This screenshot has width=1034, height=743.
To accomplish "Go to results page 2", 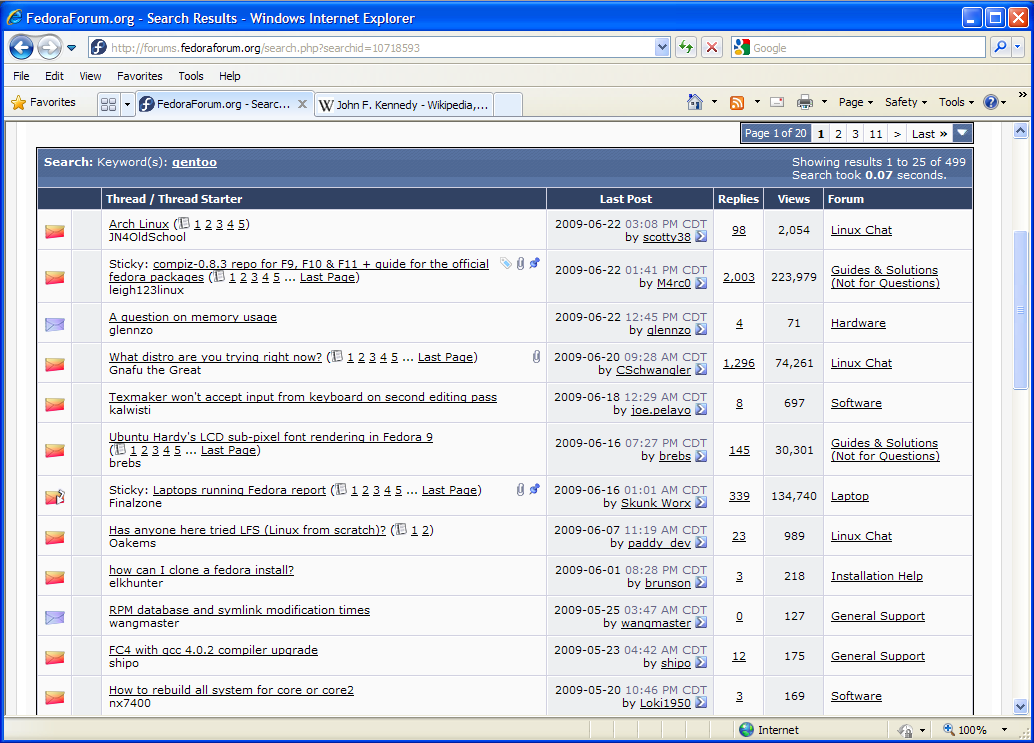I will click(x=838, y=134).
